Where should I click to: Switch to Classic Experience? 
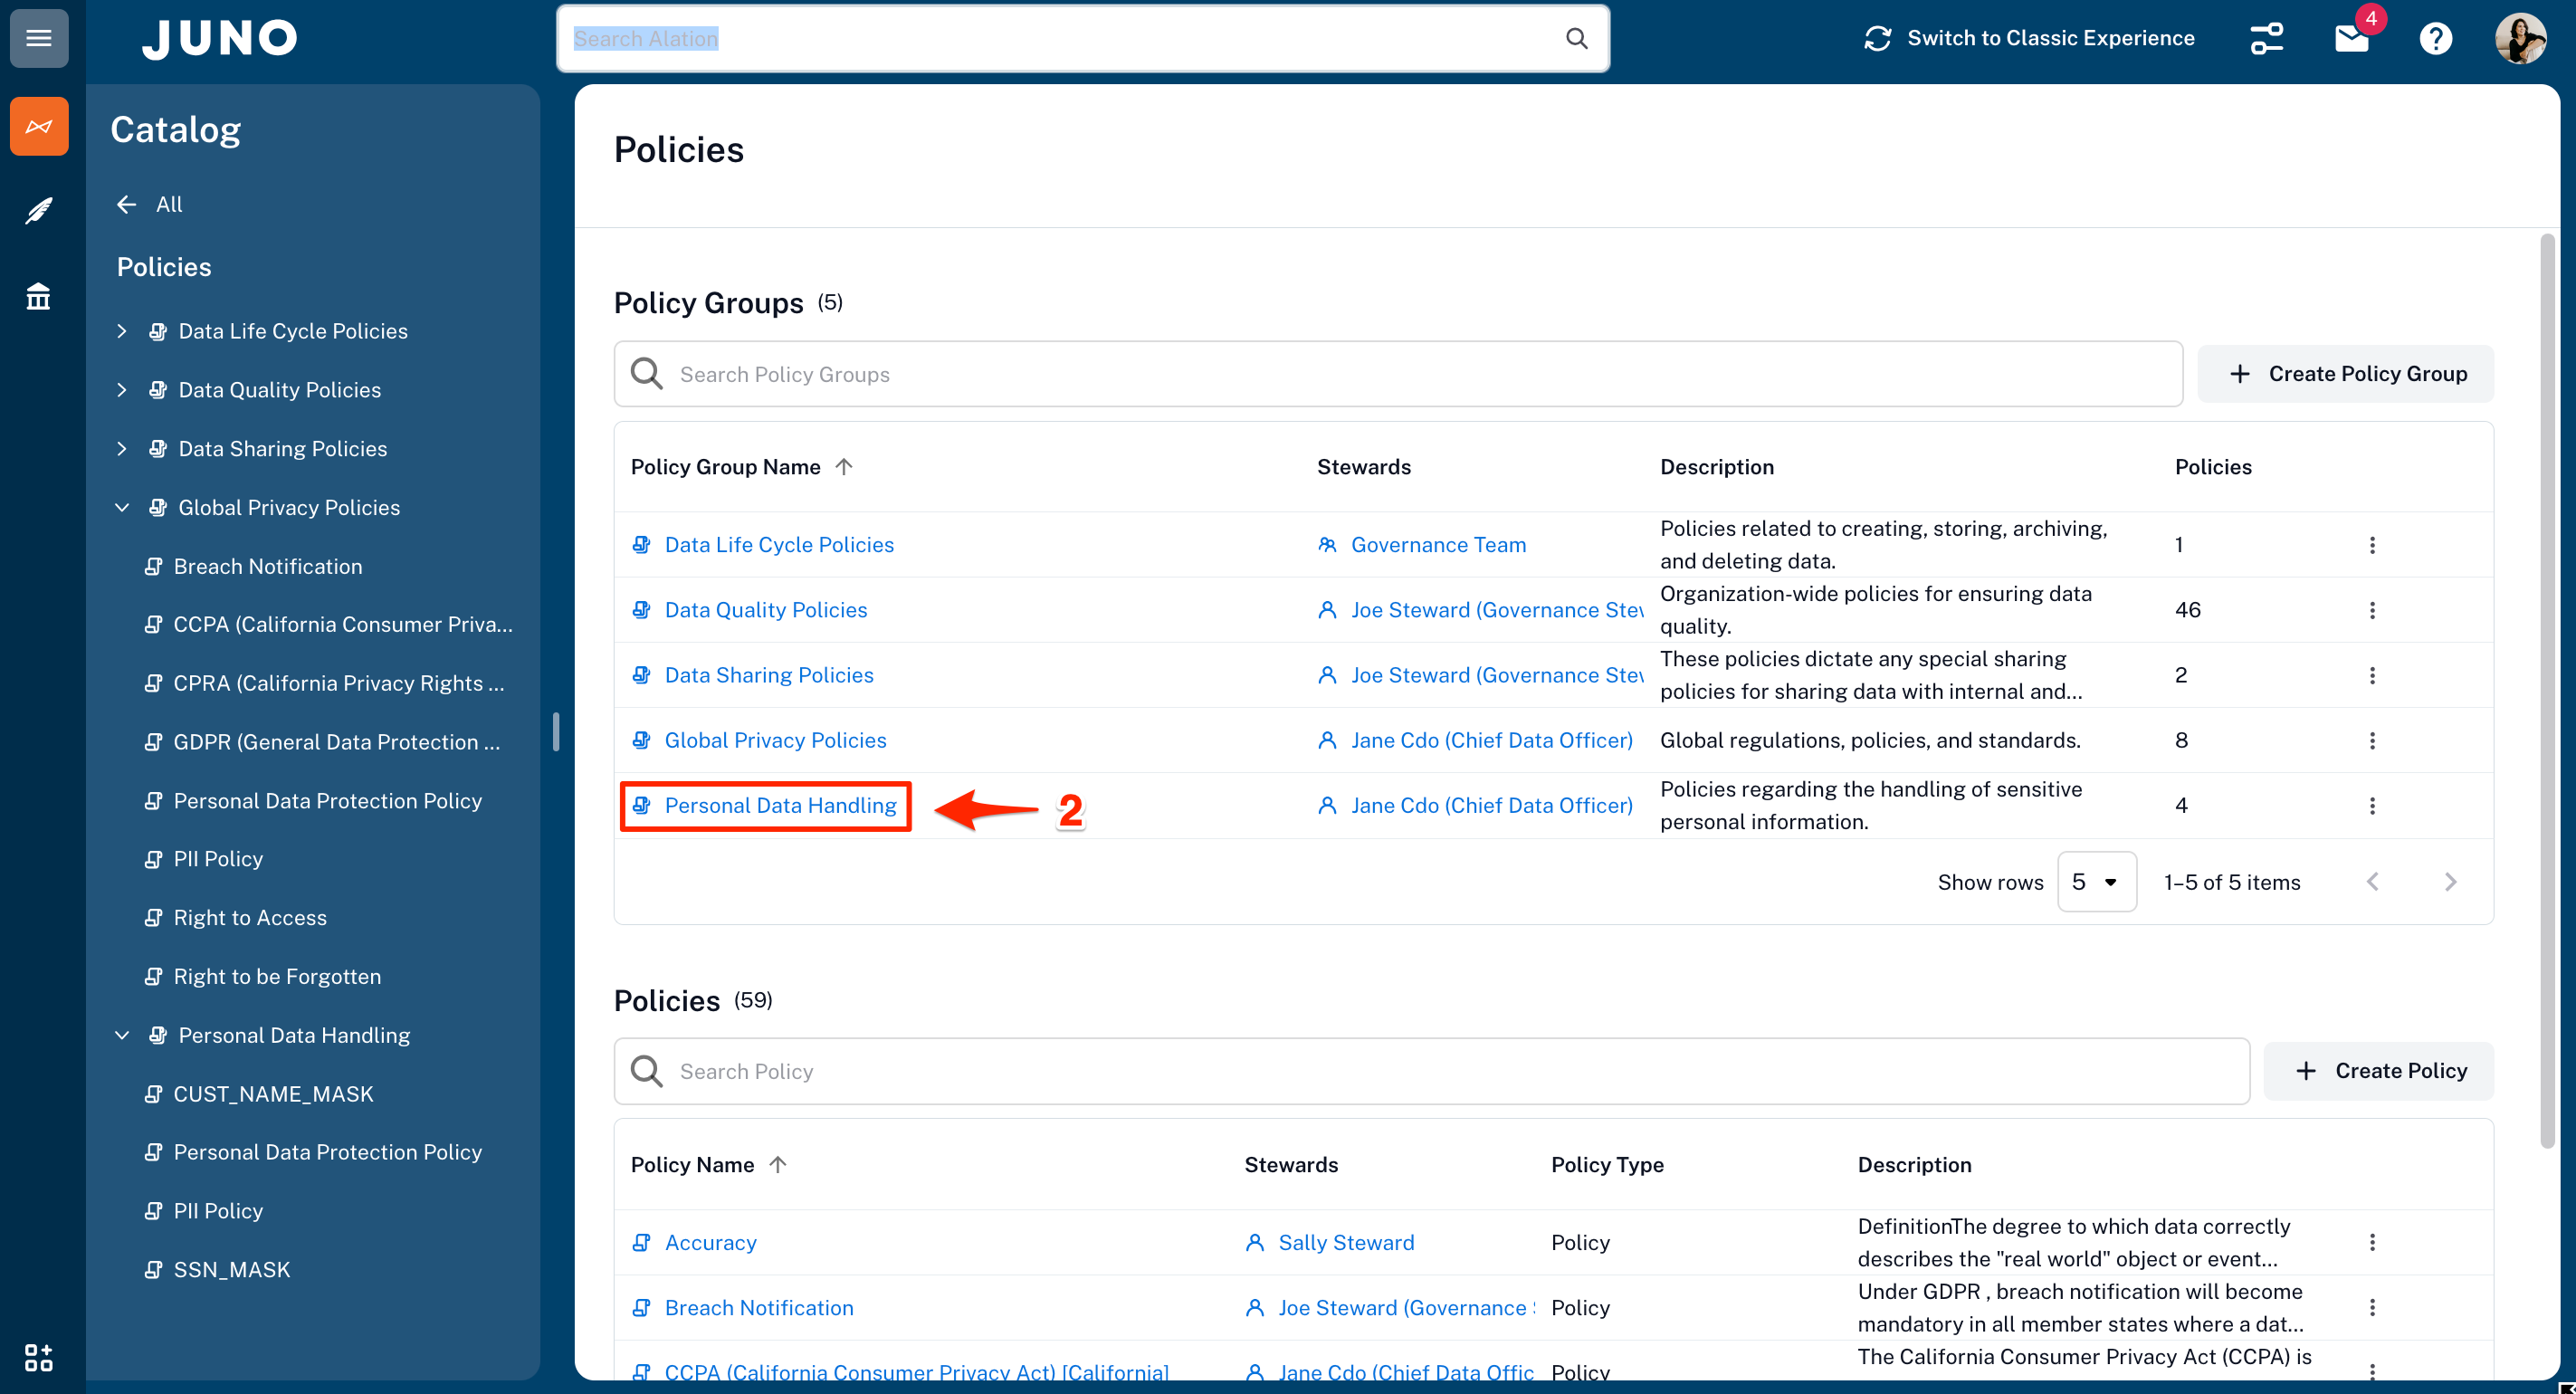[2030, 38]
